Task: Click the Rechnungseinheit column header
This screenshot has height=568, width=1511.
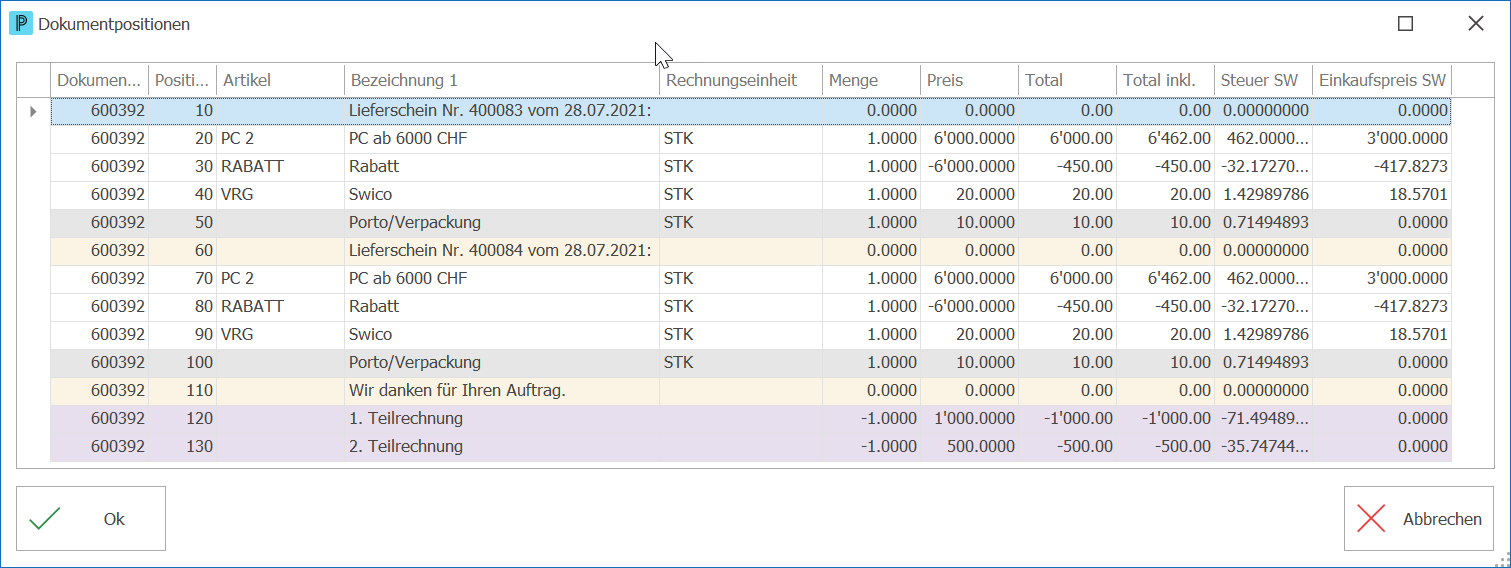Action: tap(741, 80)
